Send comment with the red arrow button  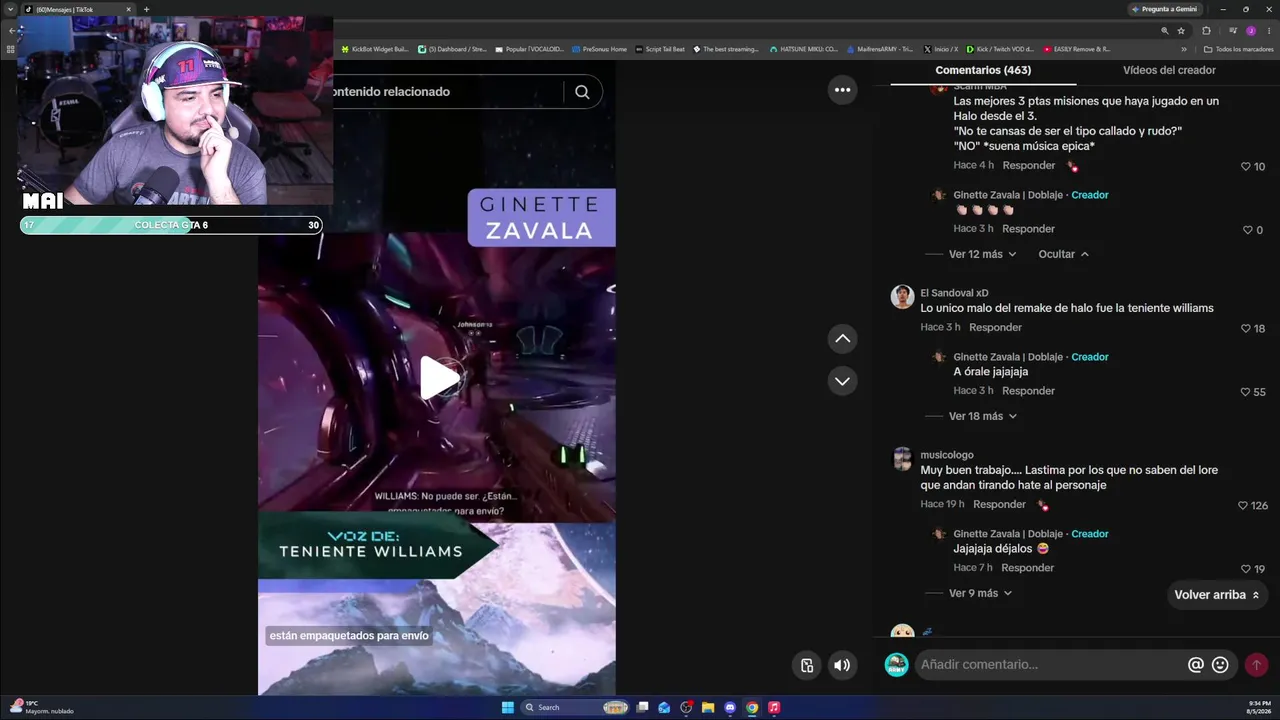[1256, 665]
